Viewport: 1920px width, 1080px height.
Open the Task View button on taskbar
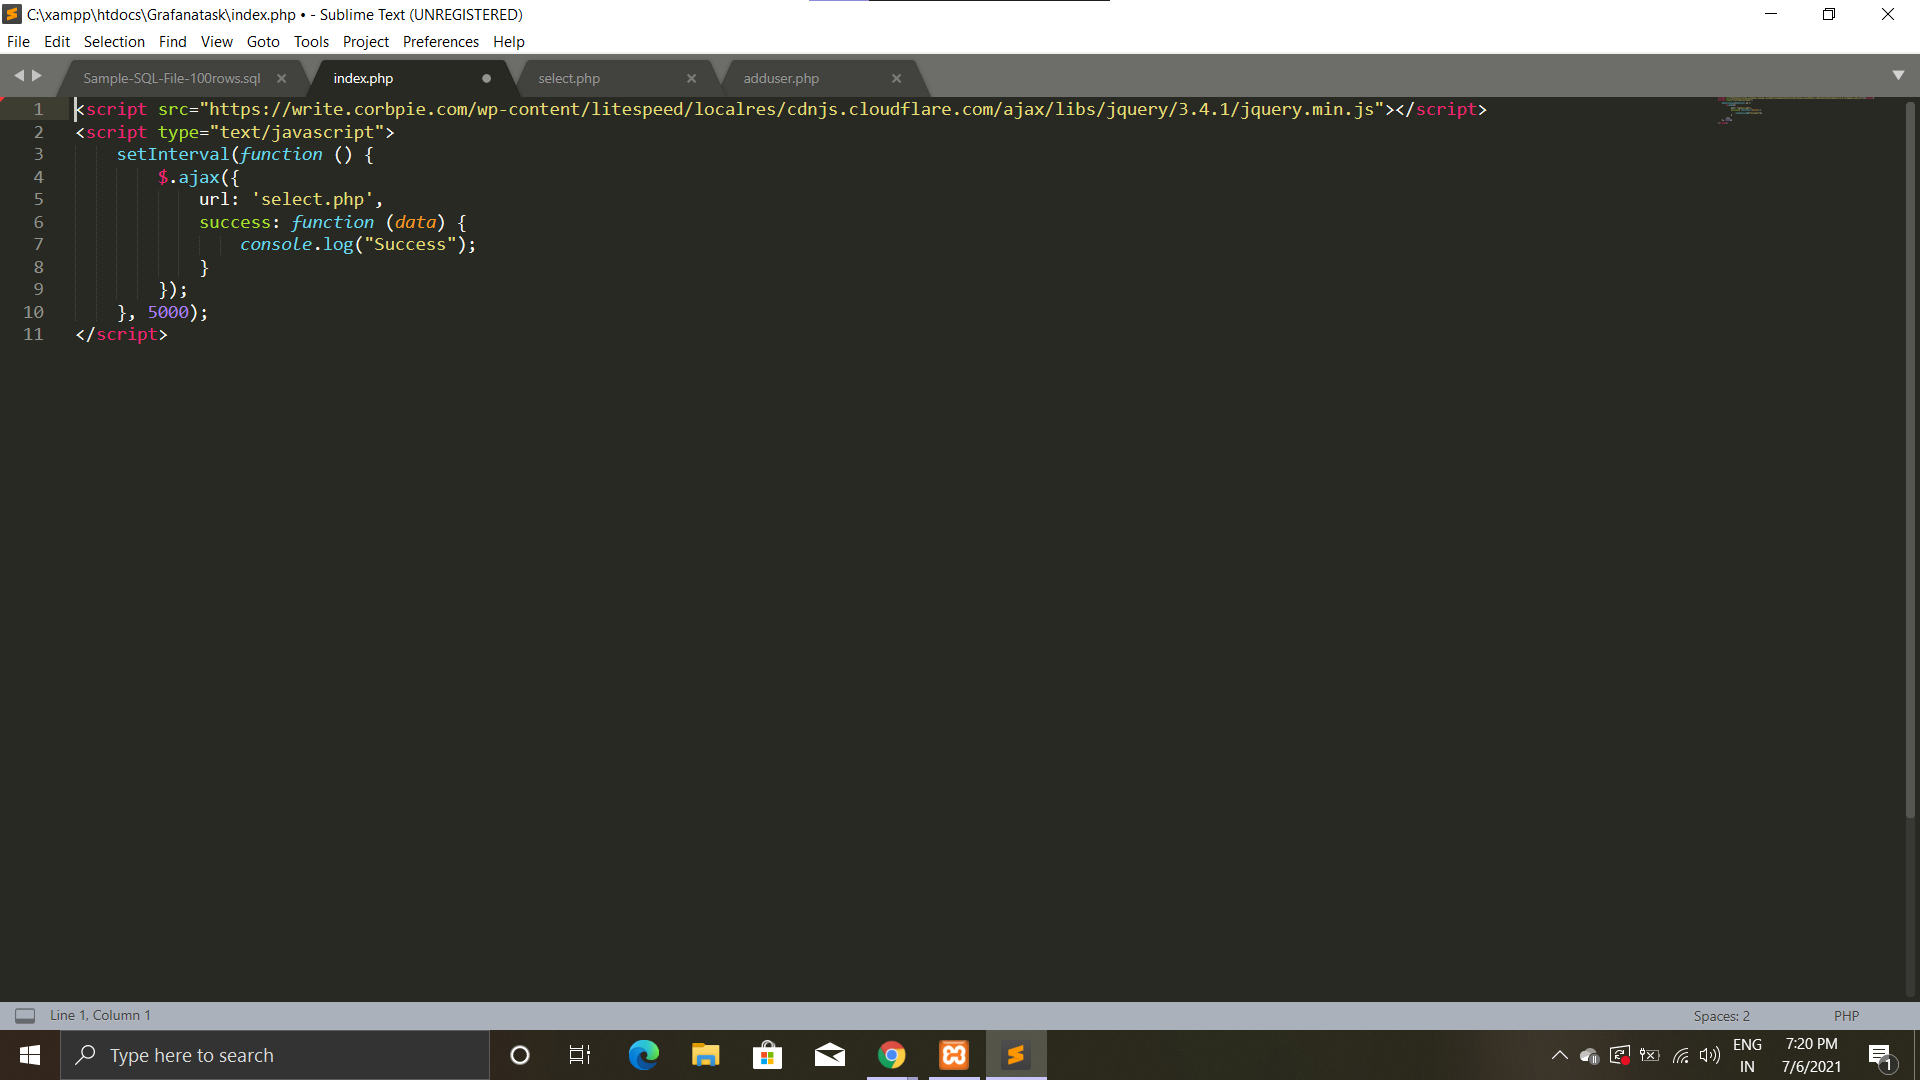click(x=580, y=1055)
